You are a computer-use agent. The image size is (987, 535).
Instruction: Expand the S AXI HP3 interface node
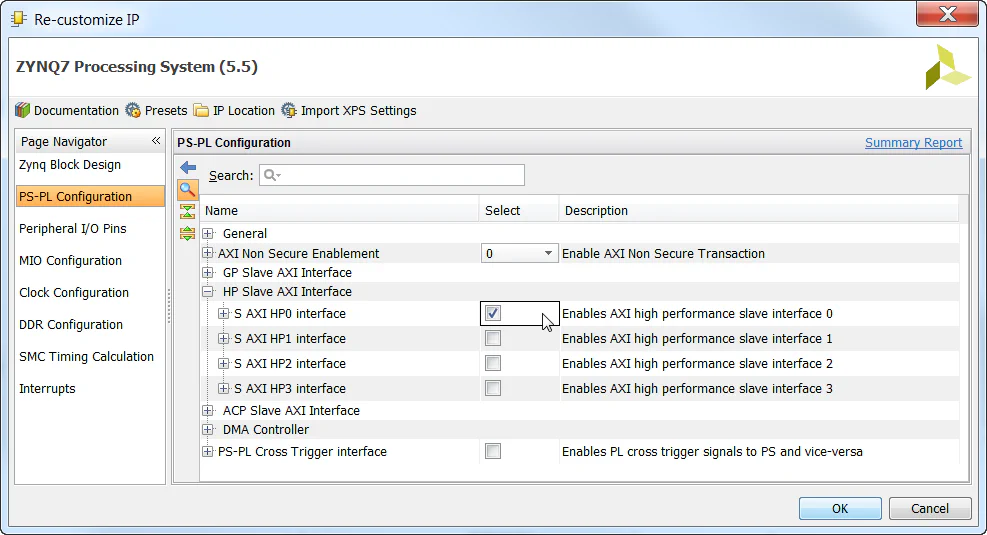(223, 389)
